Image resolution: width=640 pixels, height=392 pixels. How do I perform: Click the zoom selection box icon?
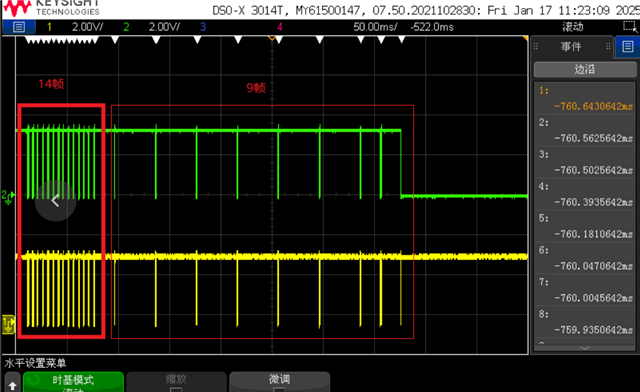coord(630,27)
